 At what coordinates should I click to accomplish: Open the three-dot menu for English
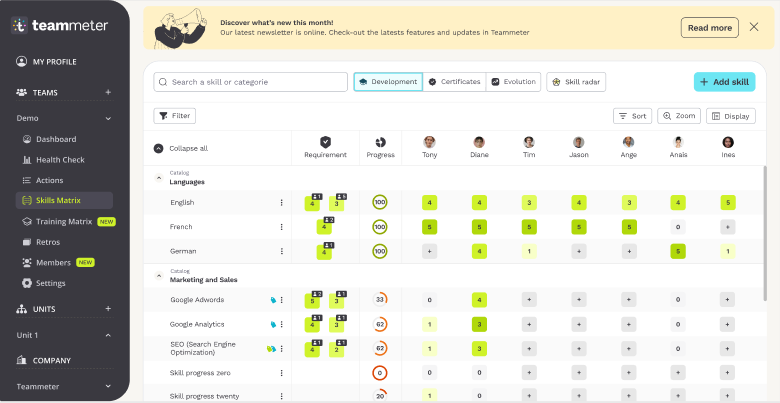pos(281,203)
